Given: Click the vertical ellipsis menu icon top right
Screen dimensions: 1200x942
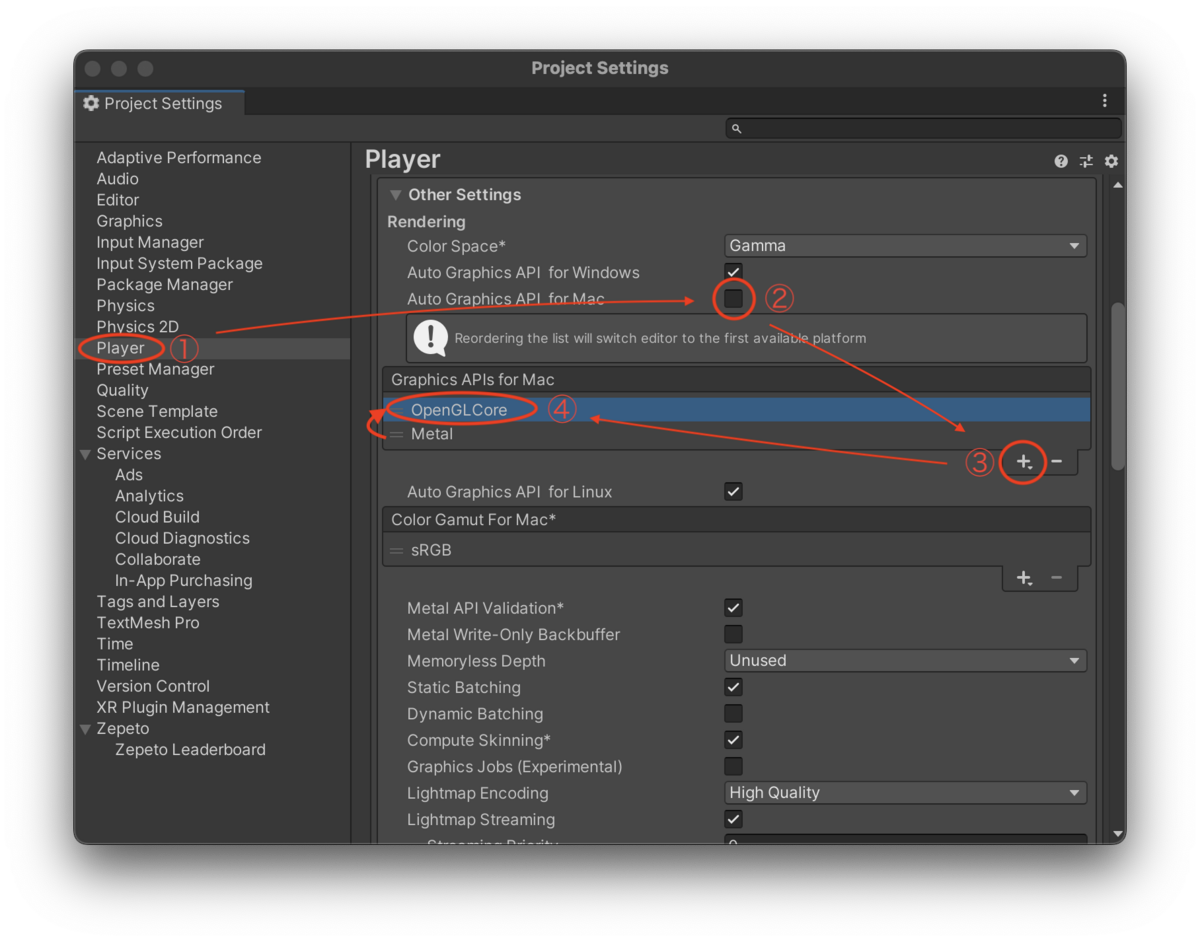Looking at the screenshot, I should 1104,101.
